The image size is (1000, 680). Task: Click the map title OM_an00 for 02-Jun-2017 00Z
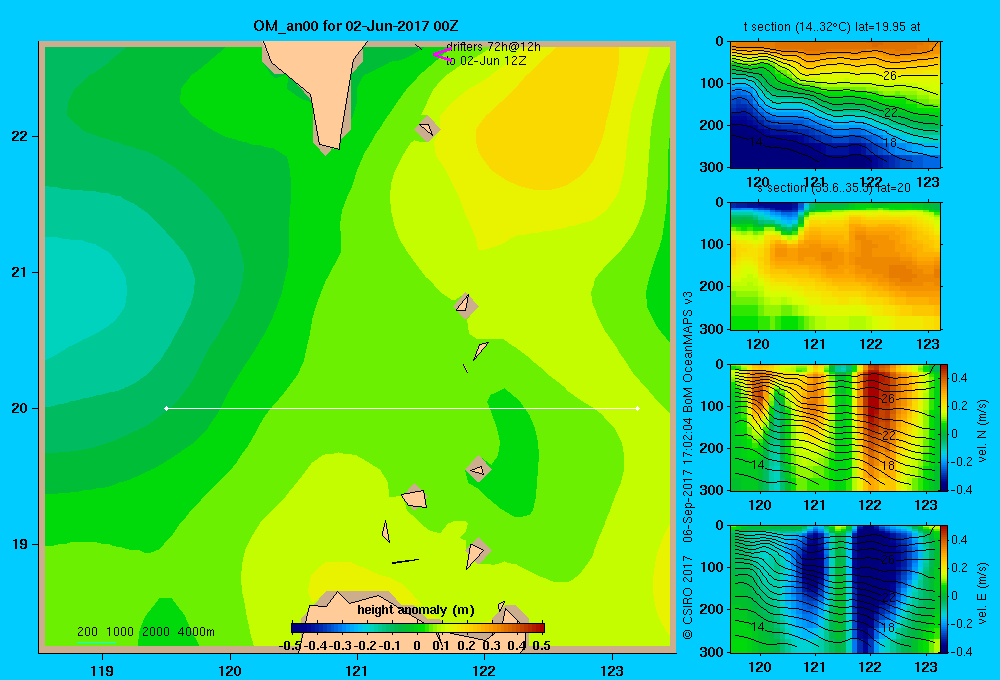(355, 26)
